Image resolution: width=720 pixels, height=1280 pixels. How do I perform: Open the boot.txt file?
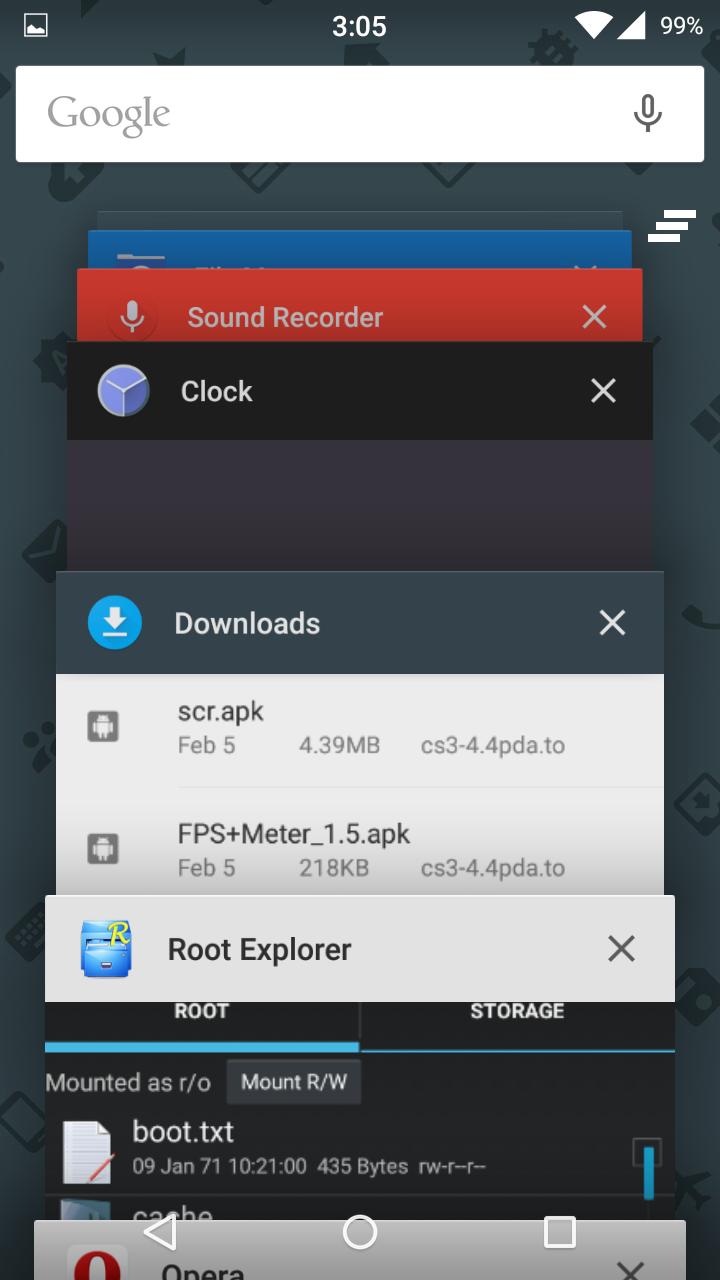360,1148
